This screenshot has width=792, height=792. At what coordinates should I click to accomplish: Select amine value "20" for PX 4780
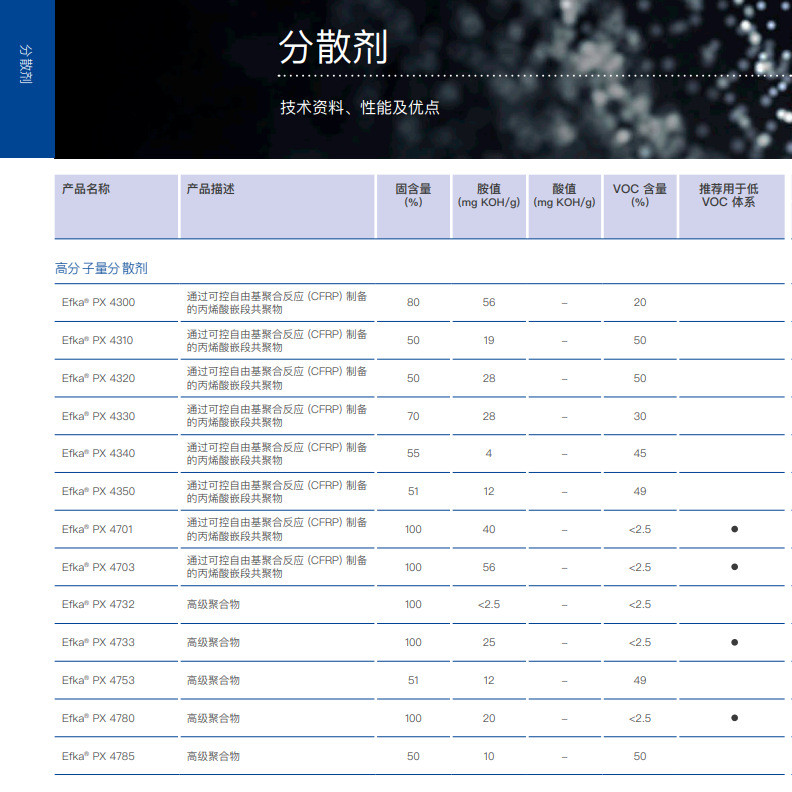click(x=488, y=718)
